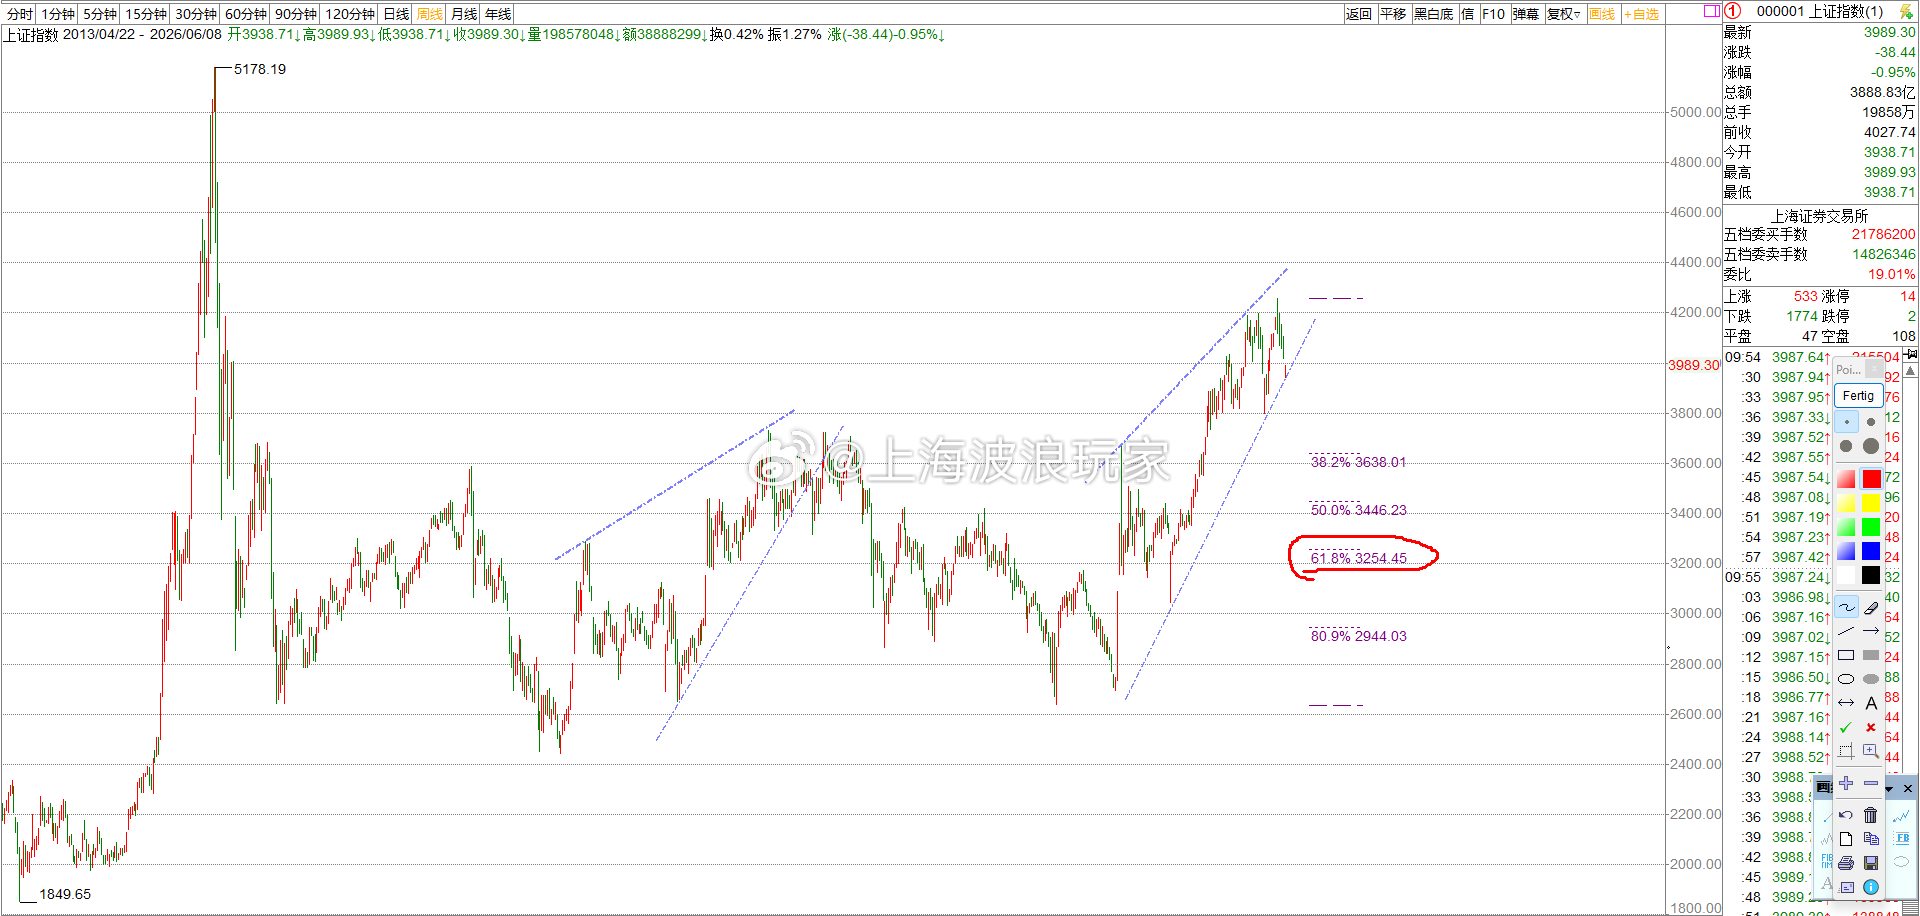This screenshot has width=1920, height=916.
Task: Select the text A tool
Action: click(1871, 703)
